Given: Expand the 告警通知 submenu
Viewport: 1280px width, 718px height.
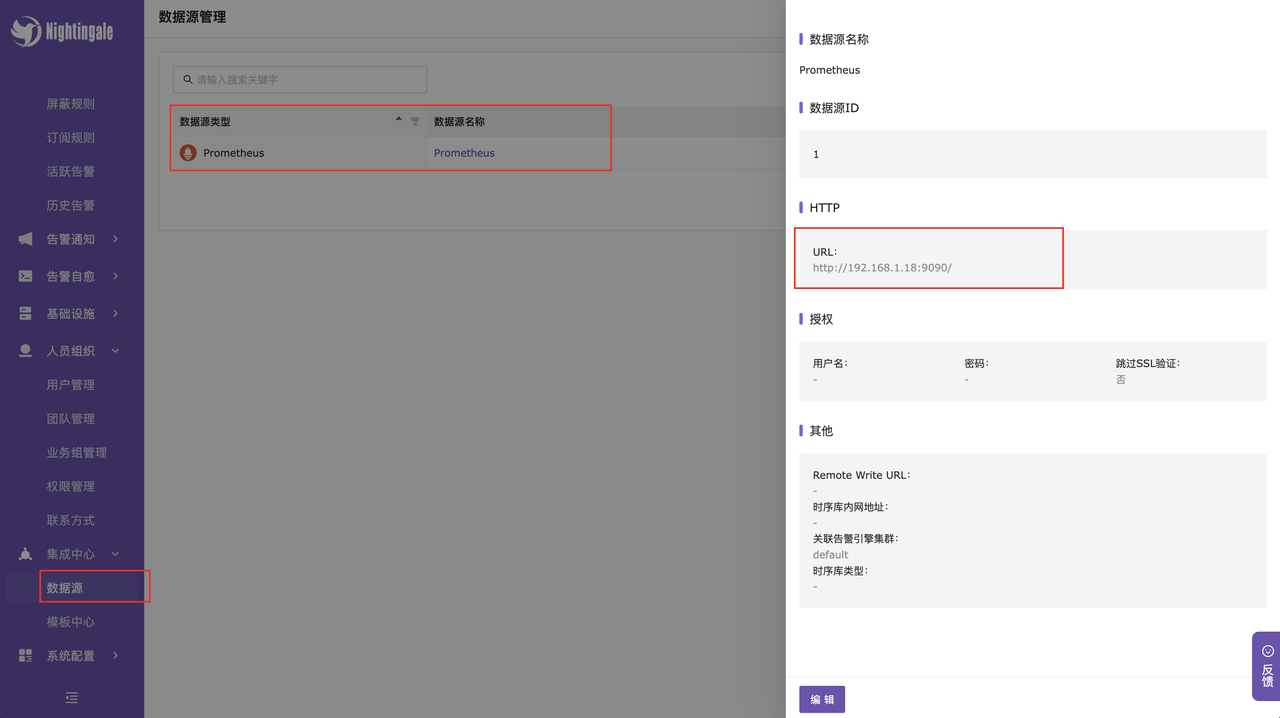Looking at the screenshot, I should [115, 239].
